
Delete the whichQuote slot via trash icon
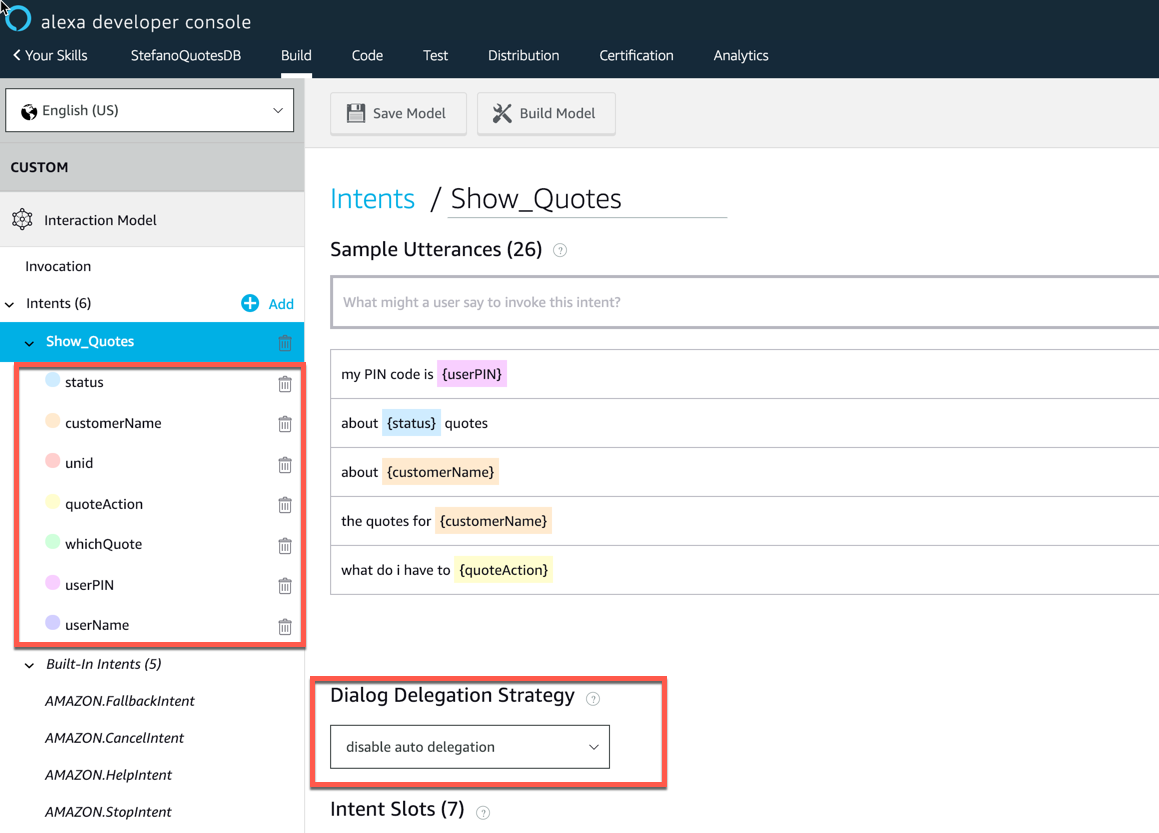(285, 545)
